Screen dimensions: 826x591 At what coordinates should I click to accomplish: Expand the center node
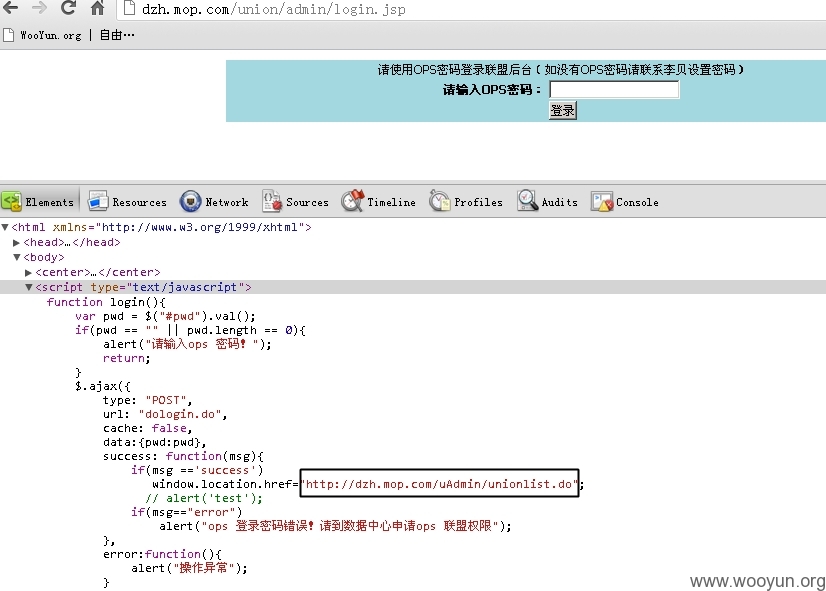click(x=28, y=272)
